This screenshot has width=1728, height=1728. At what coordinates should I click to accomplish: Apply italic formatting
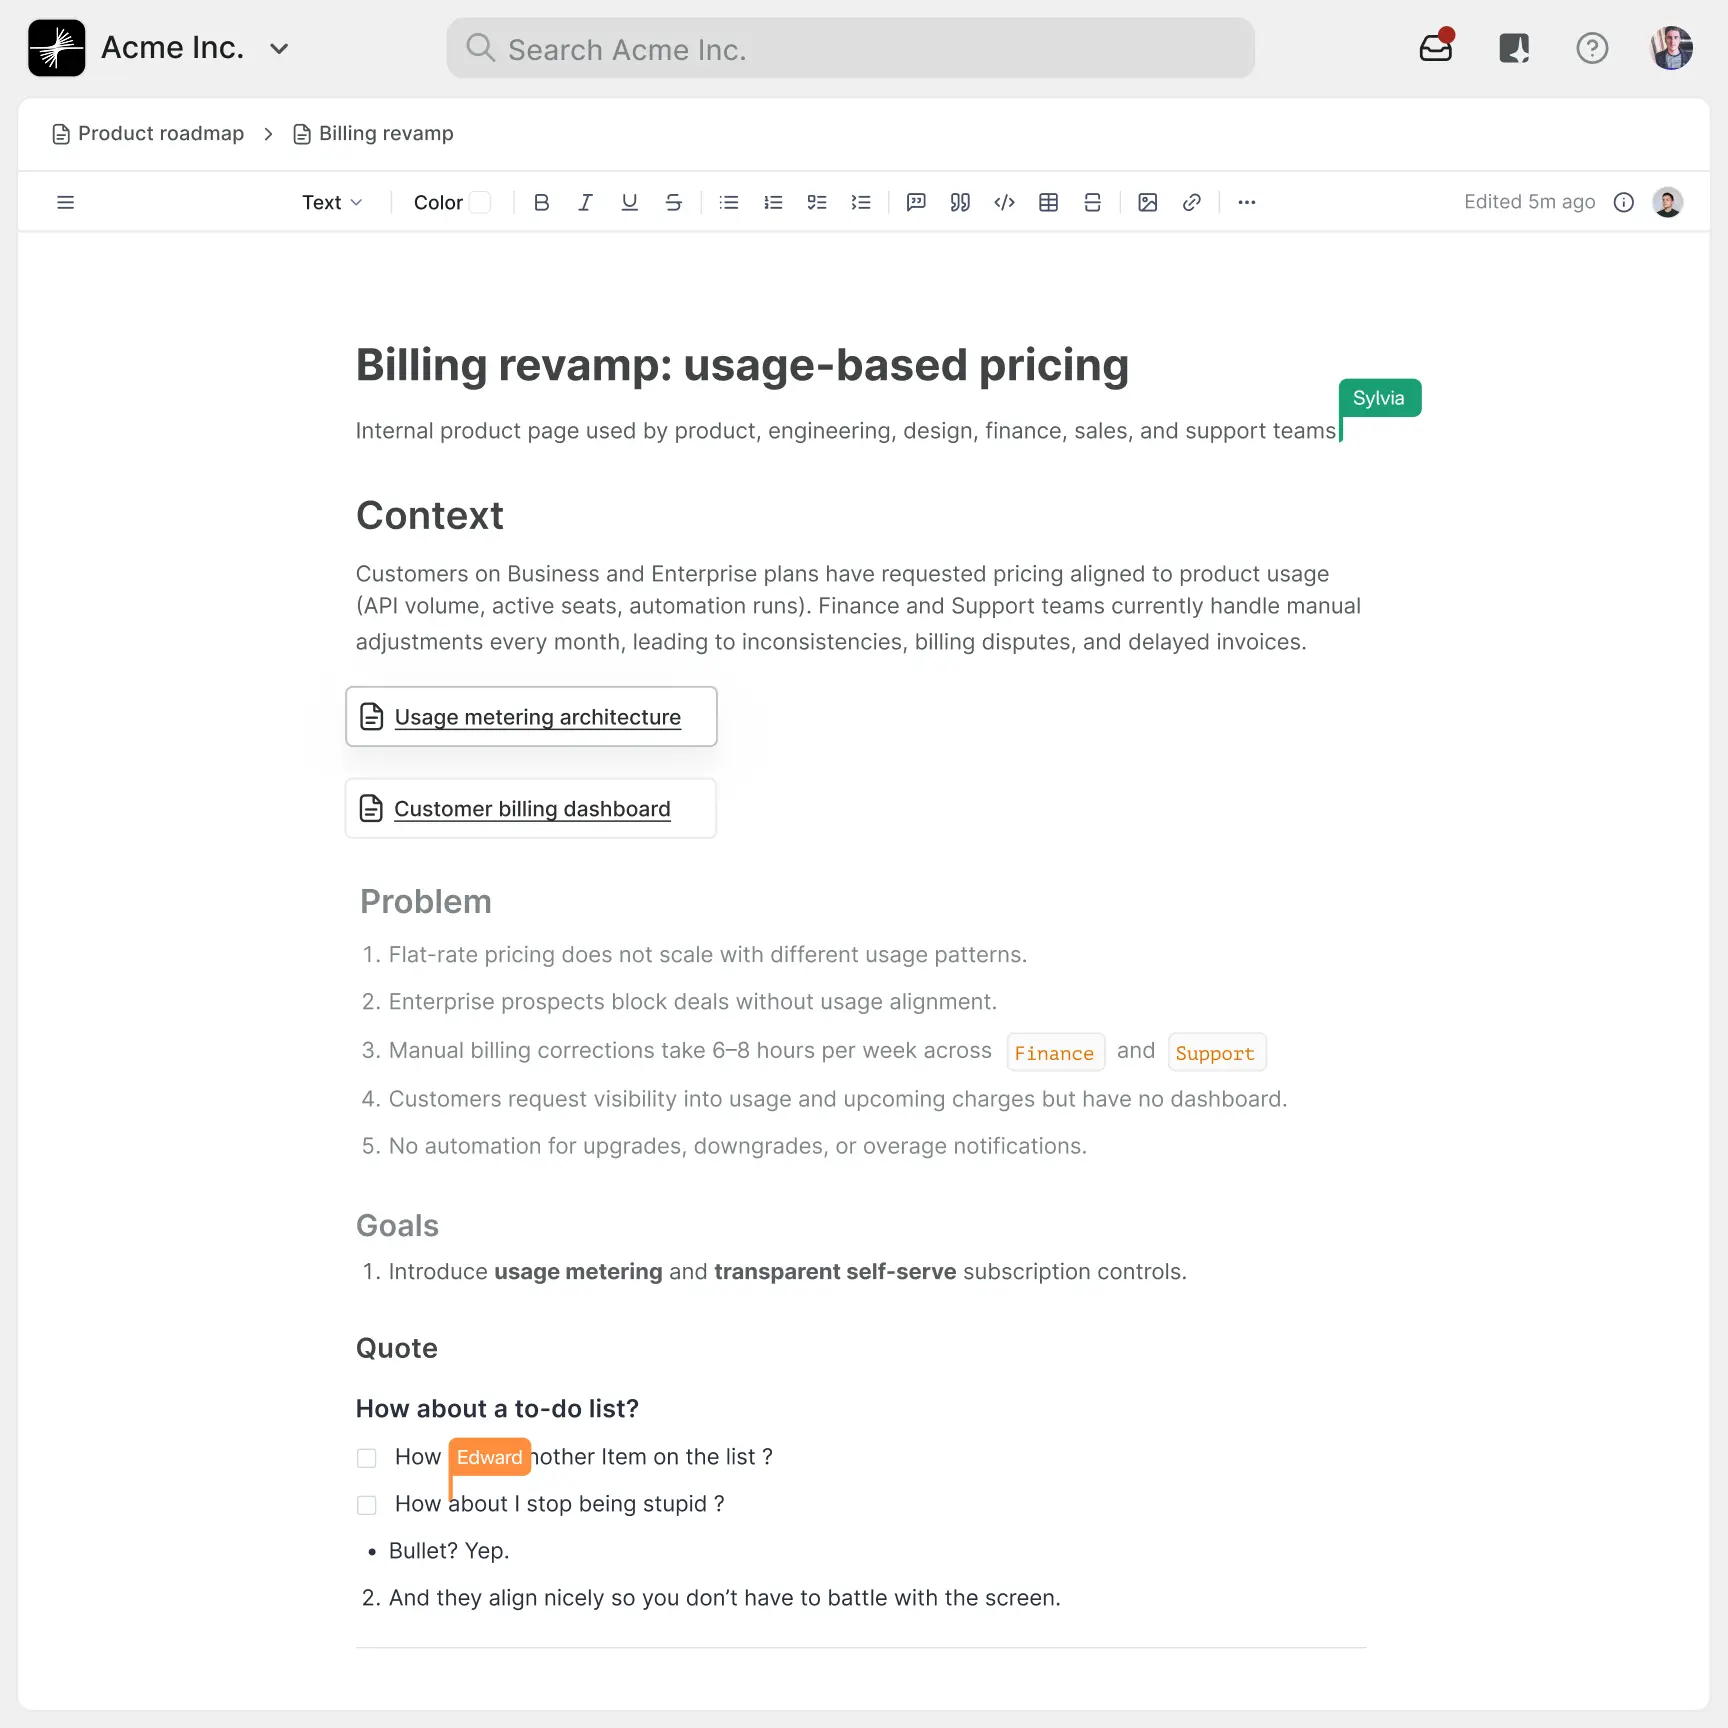(x=585, y=202)
